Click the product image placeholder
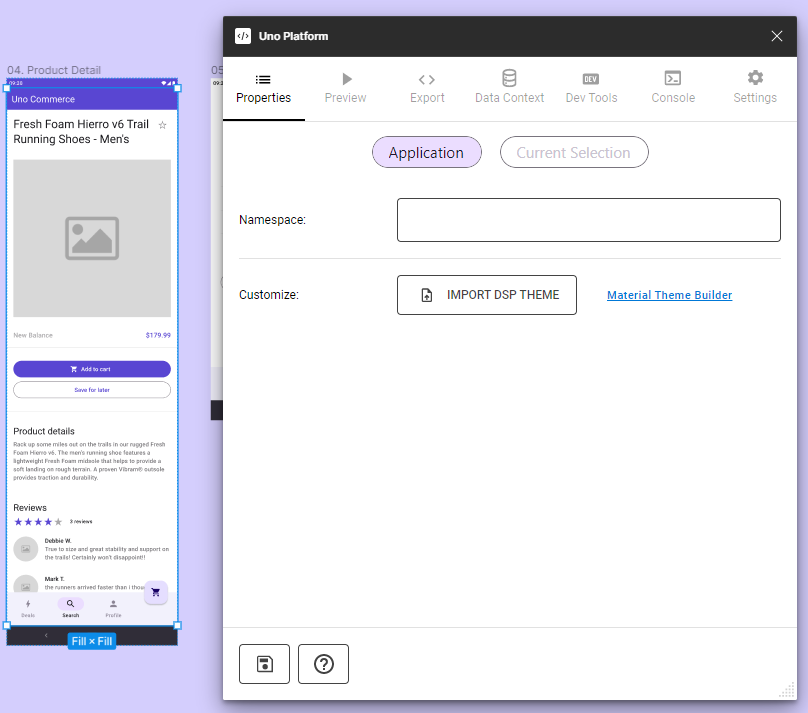This screenshot has width=808, height=713. [92, 238]
